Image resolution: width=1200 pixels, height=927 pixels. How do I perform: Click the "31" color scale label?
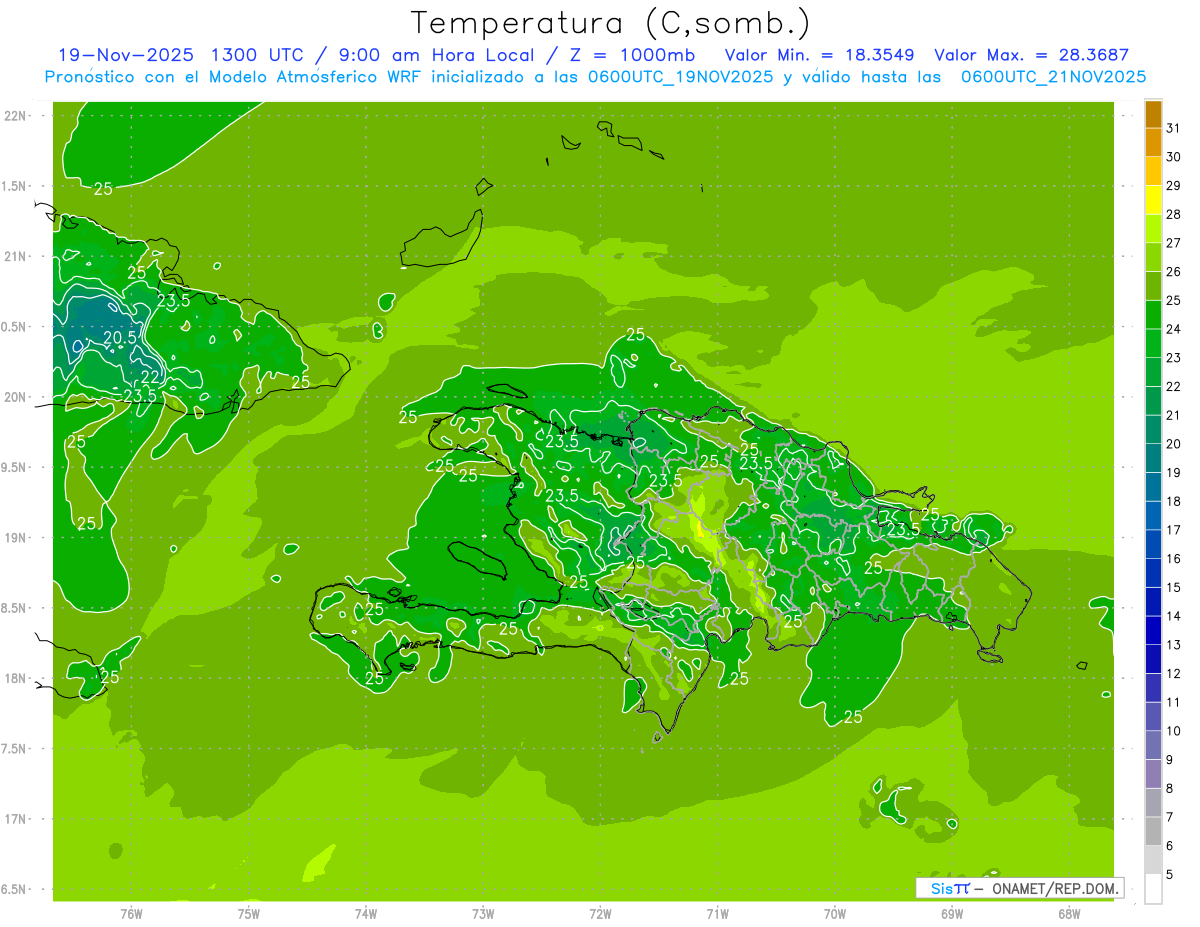tap(1173, 128)
